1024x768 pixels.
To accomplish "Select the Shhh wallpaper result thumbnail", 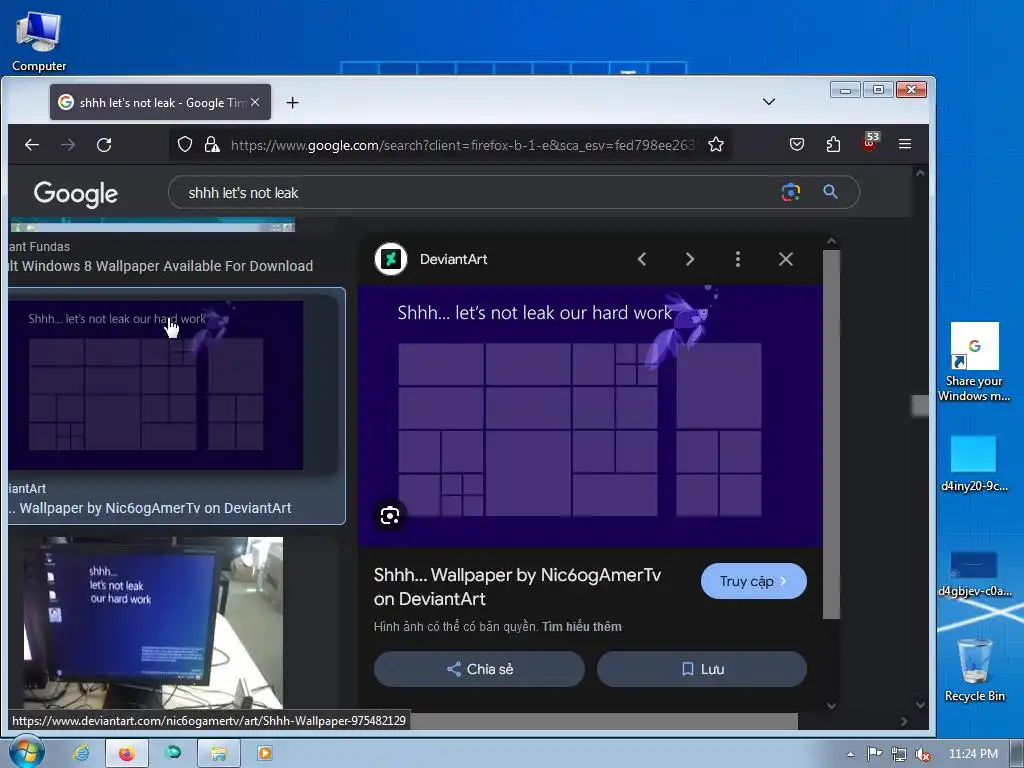I will pos(156,385).
